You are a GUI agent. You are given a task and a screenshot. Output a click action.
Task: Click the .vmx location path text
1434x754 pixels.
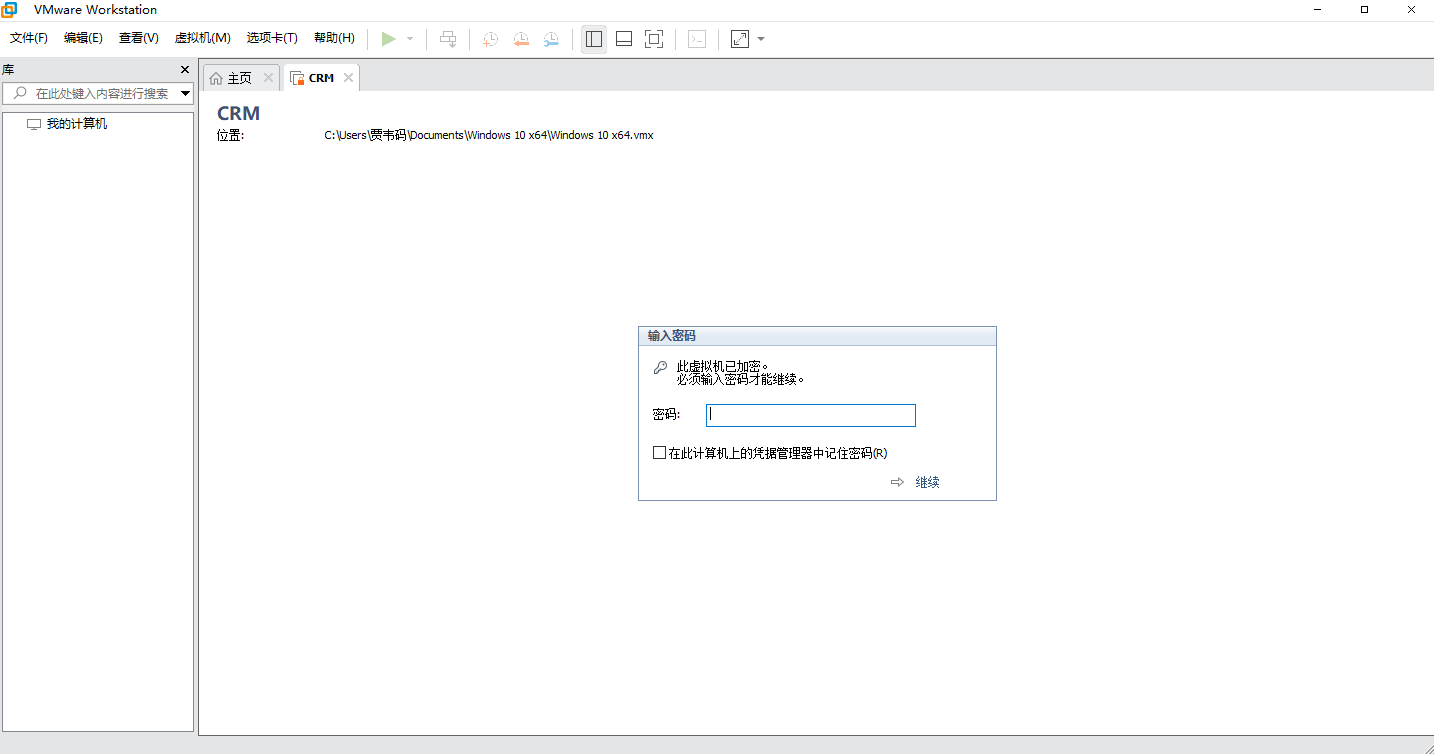click(489, 135)
